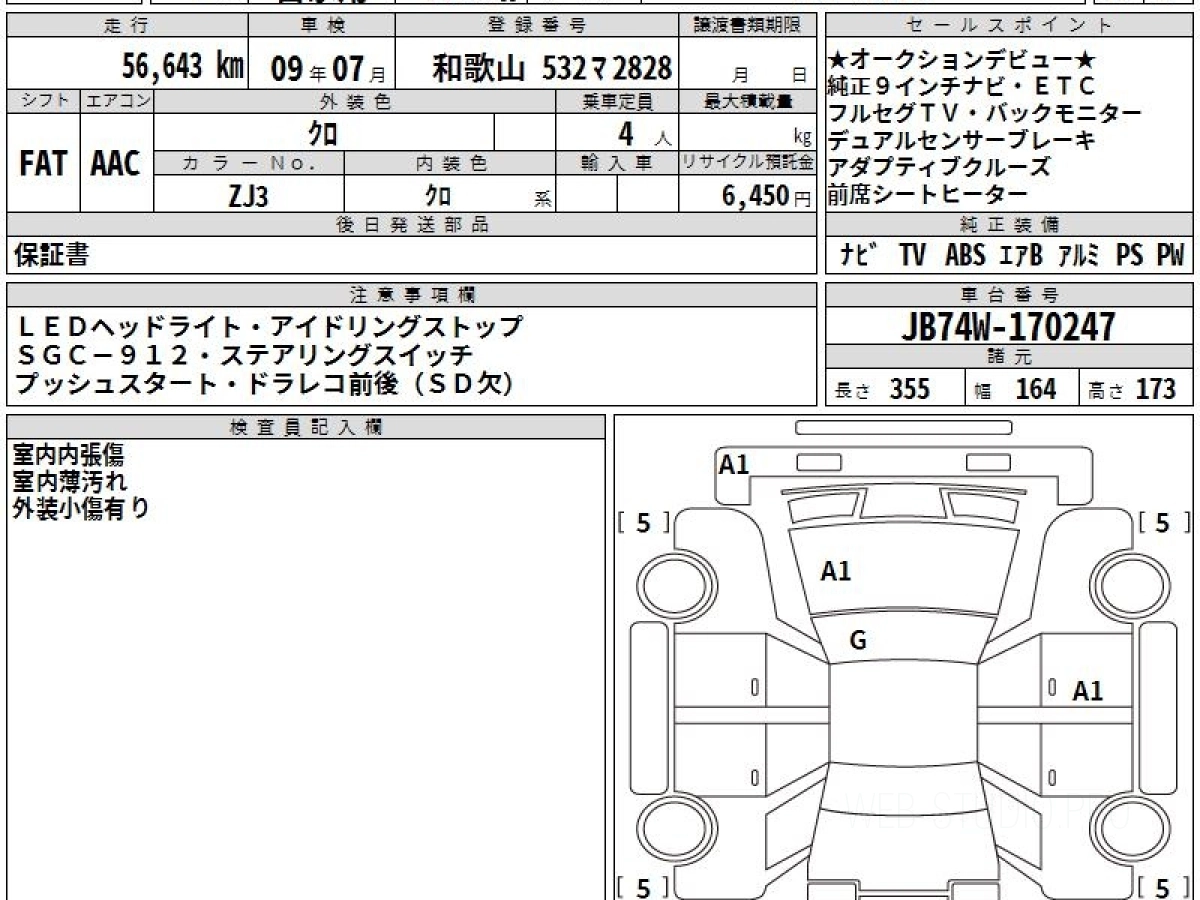Click the 乗車定員 header
The width and height of the screenshot is (1200, 900).
(x=617, y=101)
